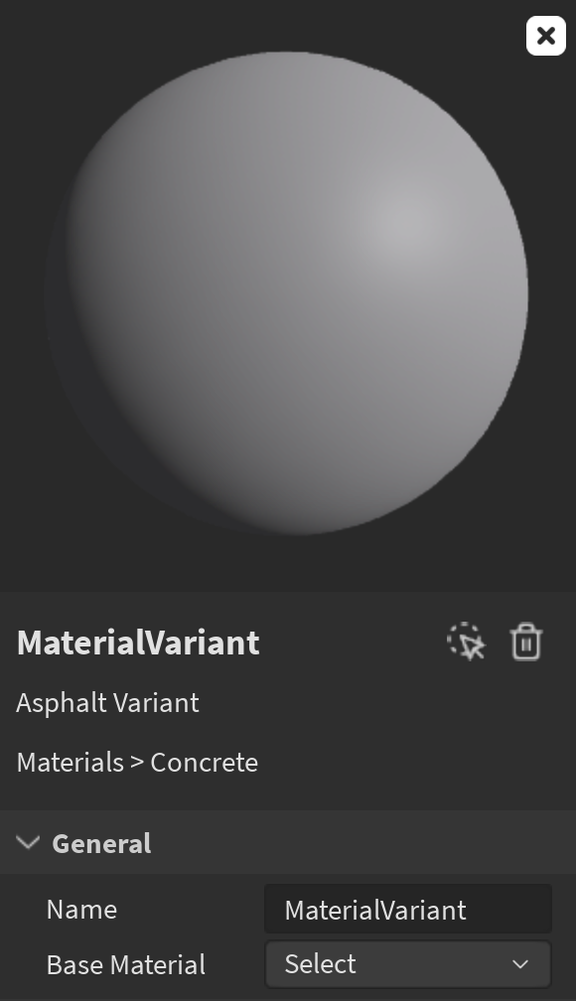
Task: Click the Name property label
Action: coord(82,910)
